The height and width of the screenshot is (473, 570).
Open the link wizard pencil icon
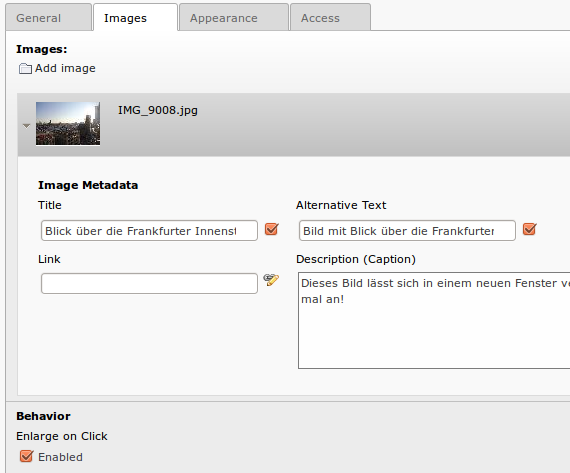(x=271, y=280)
